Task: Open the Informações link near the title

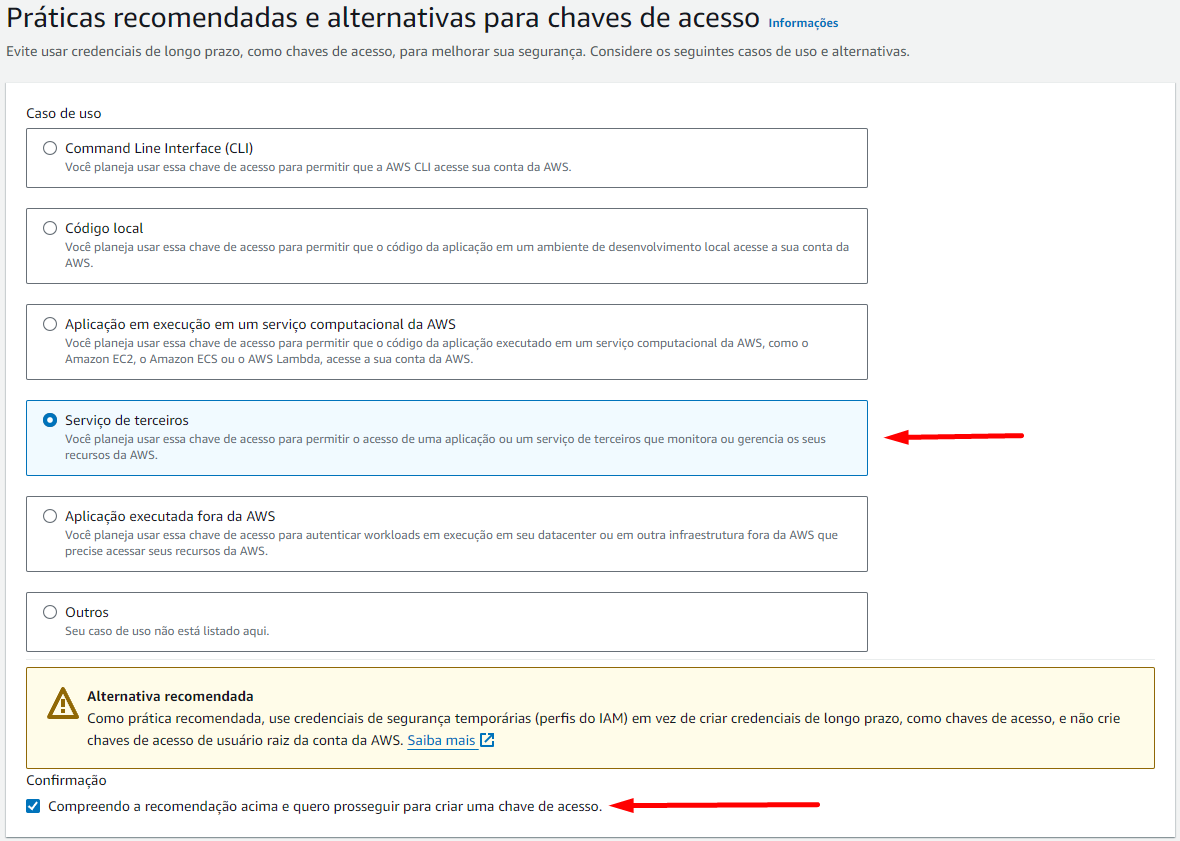Action: [x=803, y=22]
